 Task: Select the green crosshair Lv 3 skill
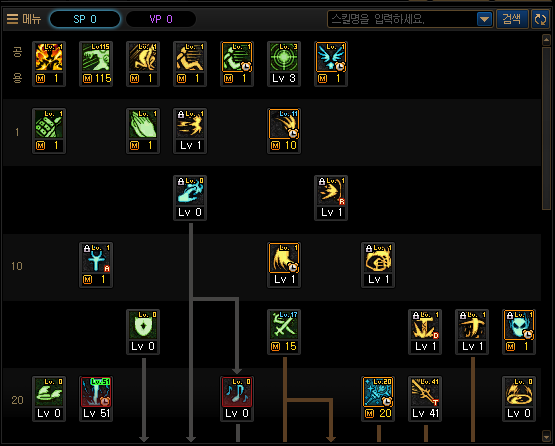point(284,57)
